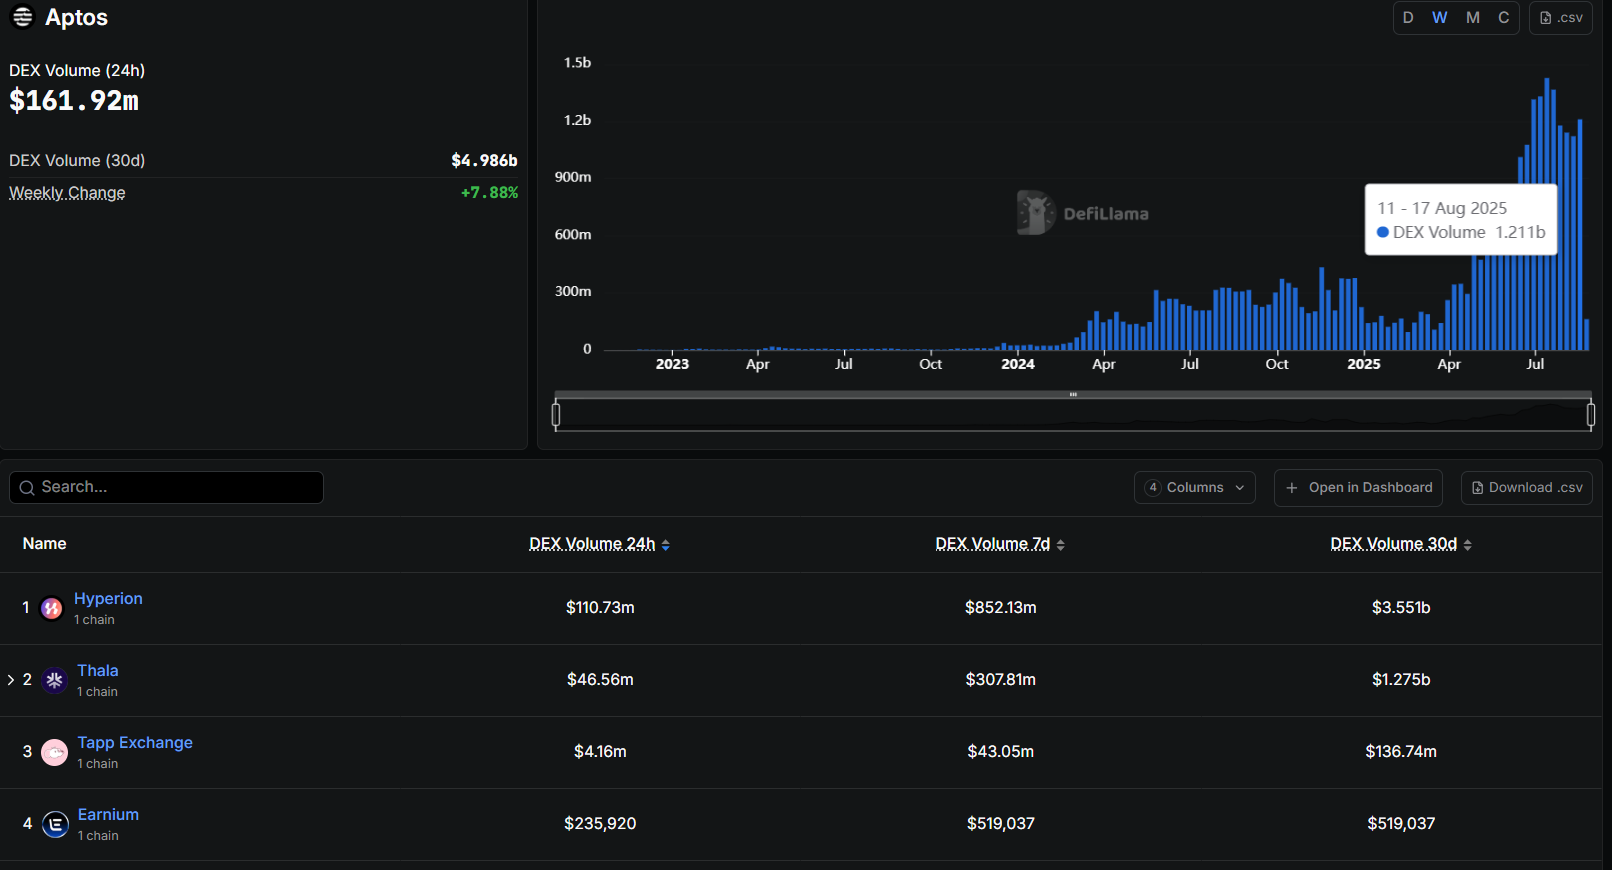
Task: Click Thala's $1.275b 30d volume cell
Action: (1401, 680)
